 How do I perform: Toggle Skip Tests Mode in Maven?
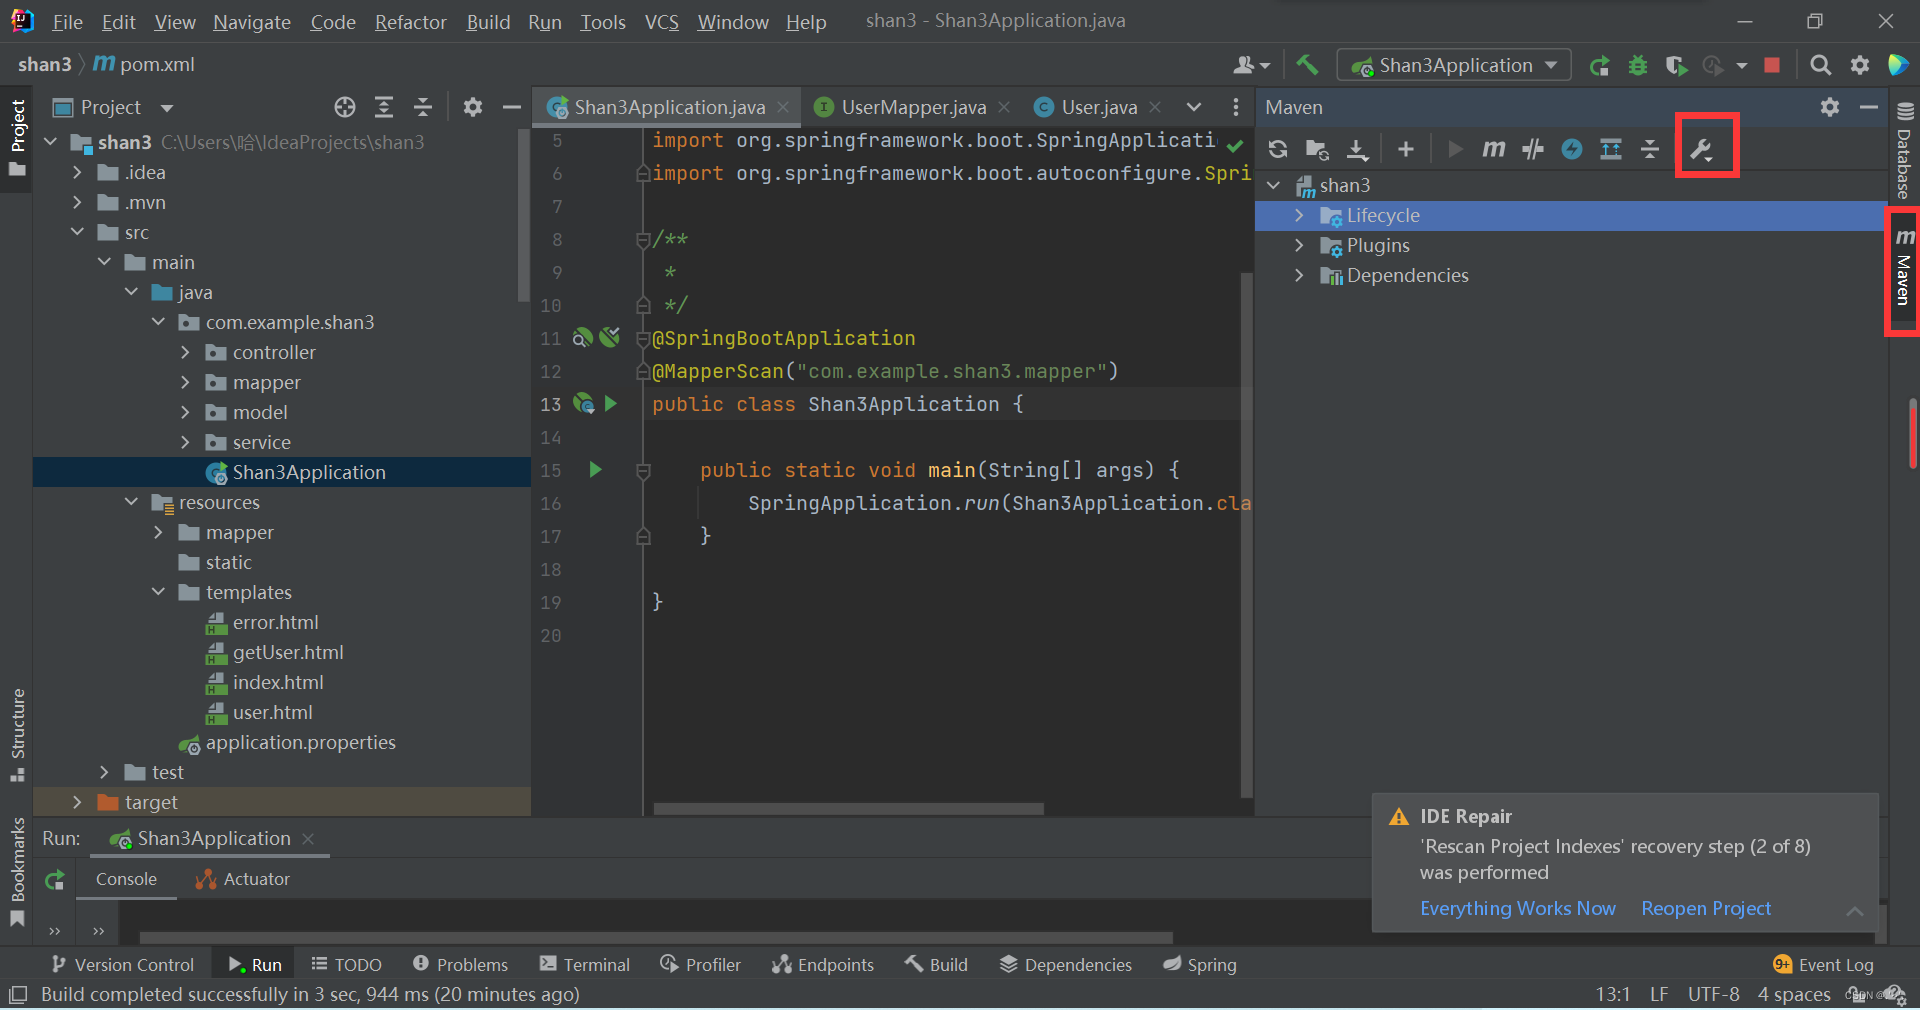pyautogui.click(x=1572, y=149)
